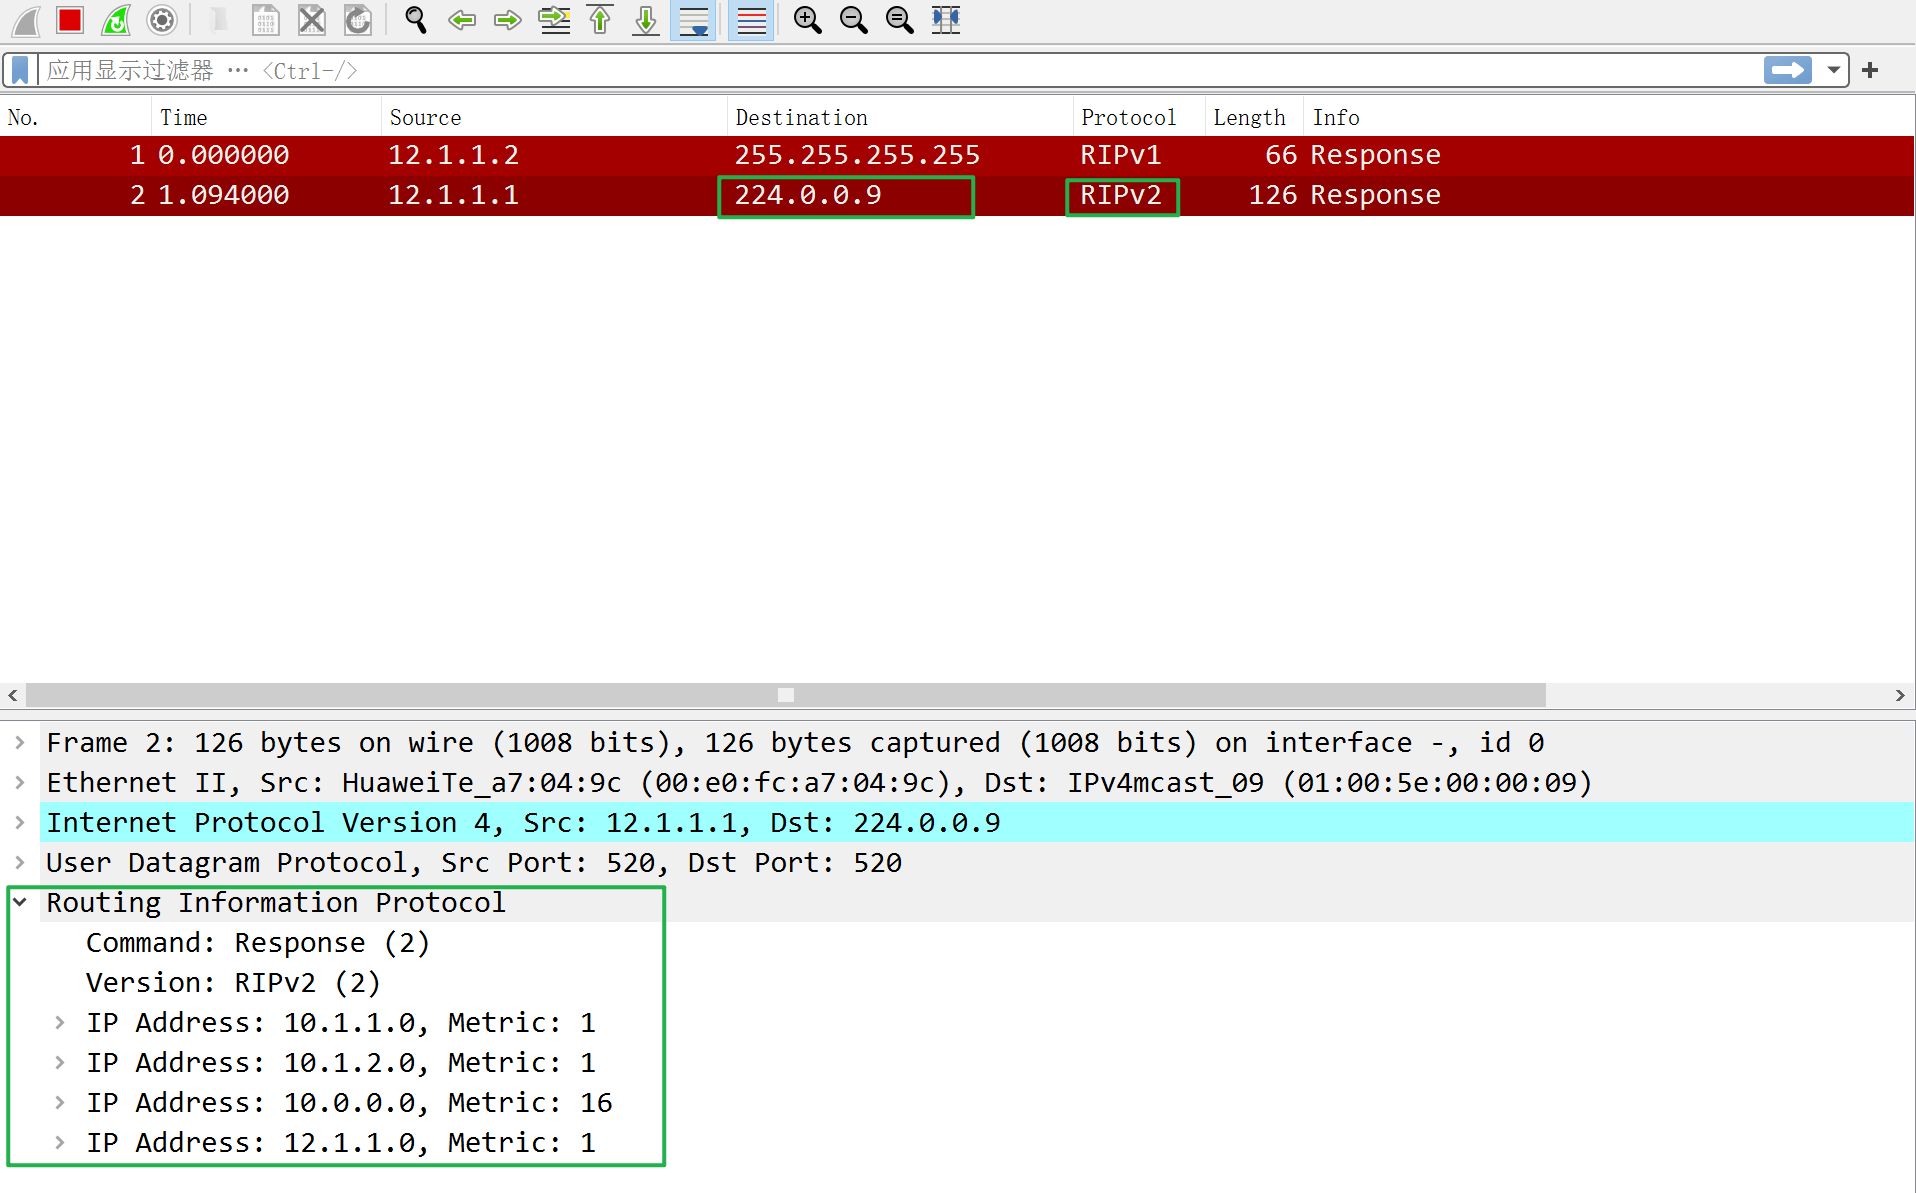Screen dimensions: 1916x1193
Task: Expand the IP Address 10.0.0.0 entry
Action: click(x=60, y=1103)
